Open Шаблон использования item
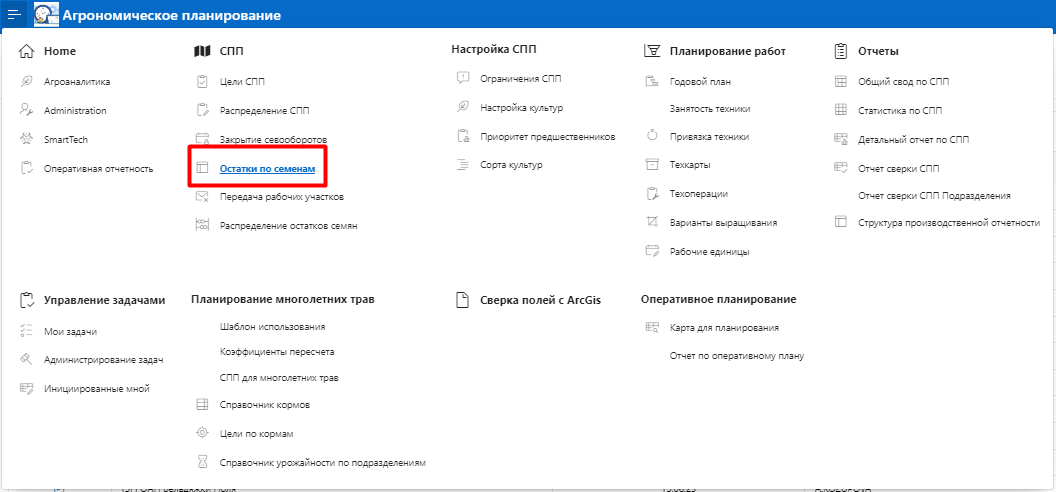Viewport: 1056px width, 492px height. pyautogui.click(x=272, y=327)
